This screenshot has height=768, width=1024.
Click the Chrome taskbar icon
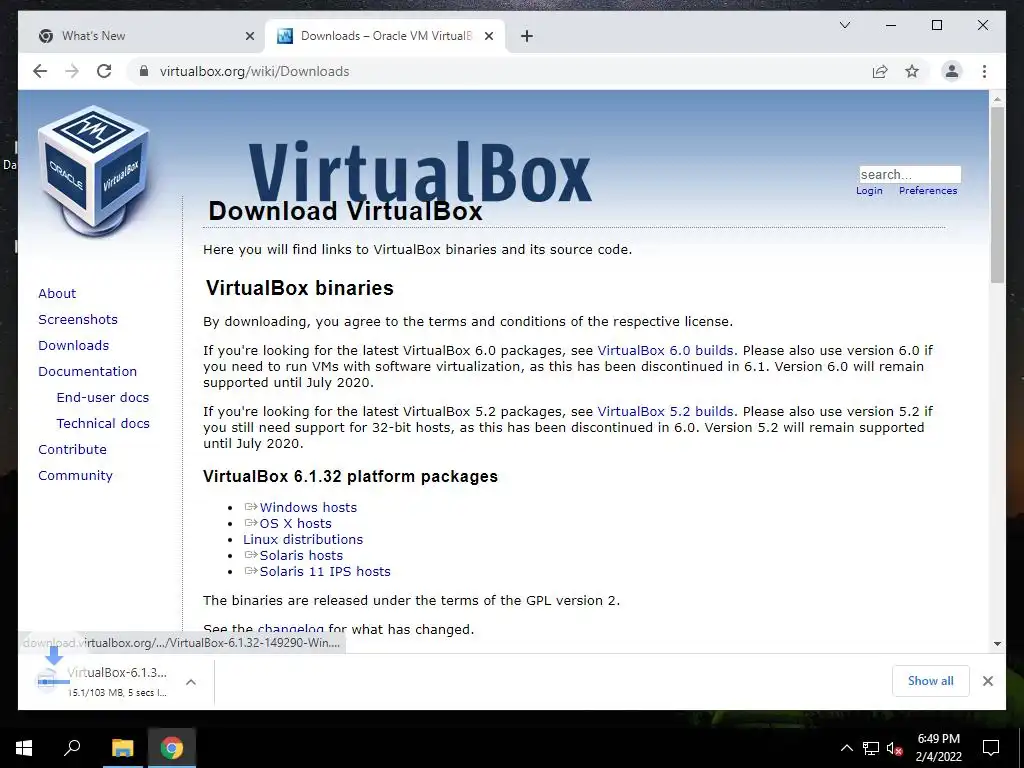tap(172, 748)
